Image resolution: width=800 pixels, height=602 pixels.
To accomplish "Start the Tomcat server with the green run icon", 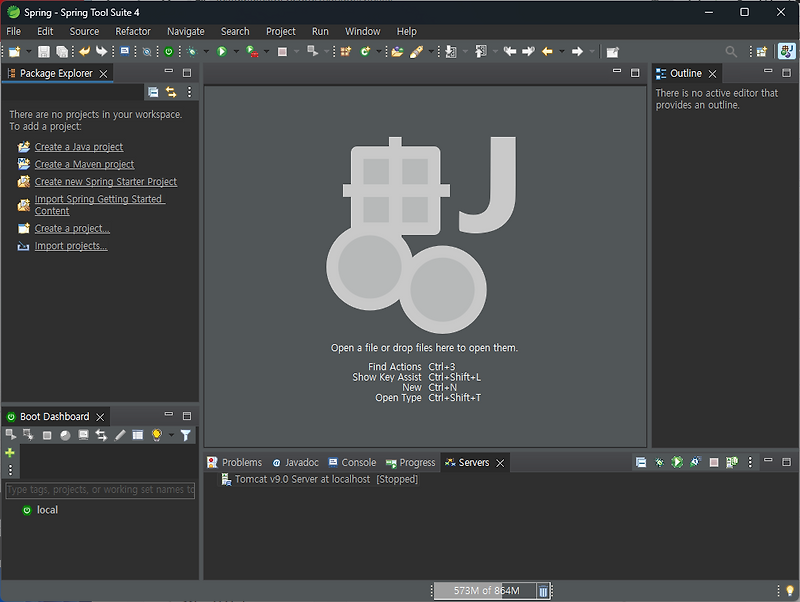I will [x=677, y=463].
